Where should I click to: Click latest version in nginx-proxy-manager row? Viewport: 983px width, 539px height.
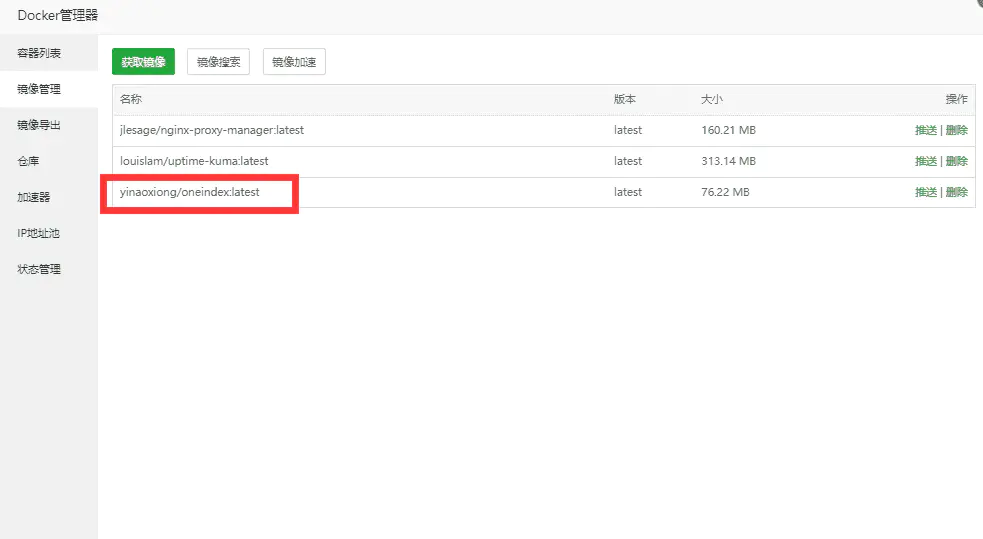(628, 130)
